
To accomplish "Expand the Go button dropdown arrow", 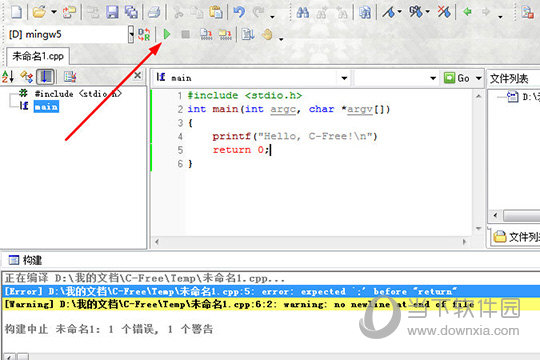I will 478,78.
